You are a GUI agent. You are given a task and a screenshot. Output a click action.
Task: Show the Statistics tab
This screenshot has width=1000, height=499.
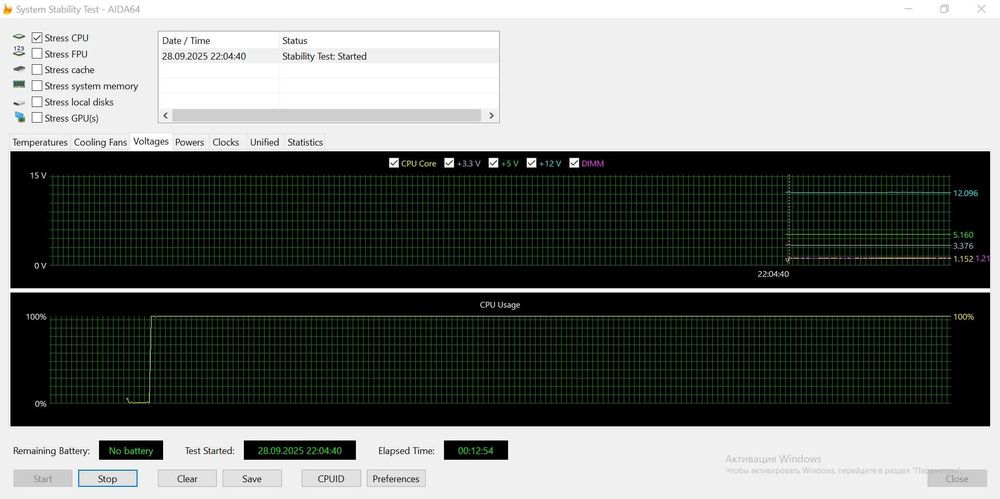pyautogui.click(x=305, y=142)
